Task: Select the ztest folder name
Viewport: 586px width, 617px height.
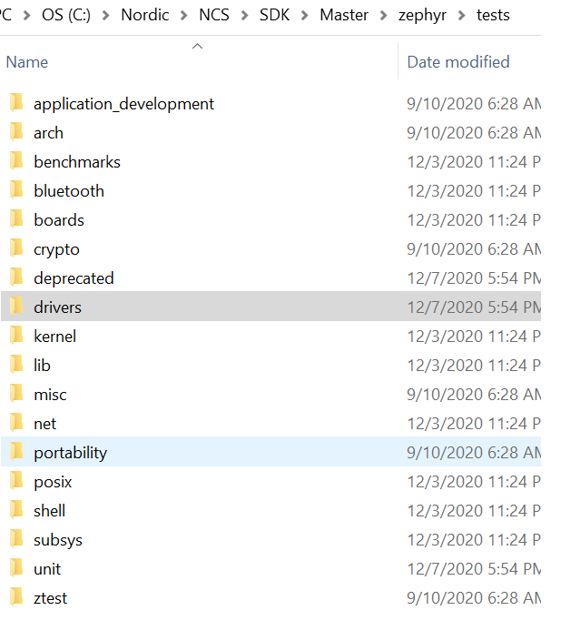Action: (x=50, y=599)
